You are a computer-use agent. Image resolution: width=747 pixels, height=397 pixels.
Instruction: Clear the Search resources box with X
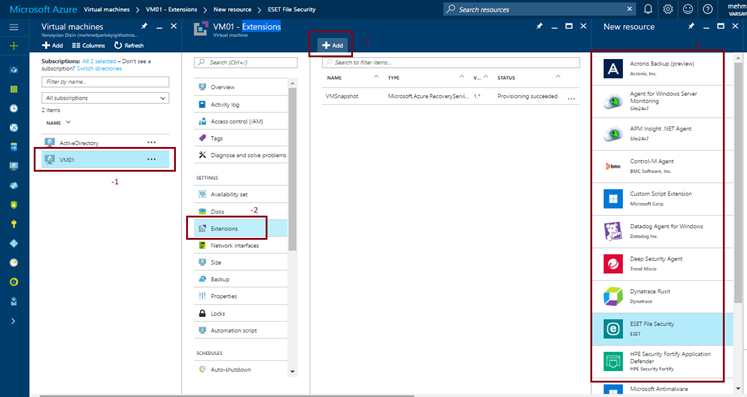[629, 9]
